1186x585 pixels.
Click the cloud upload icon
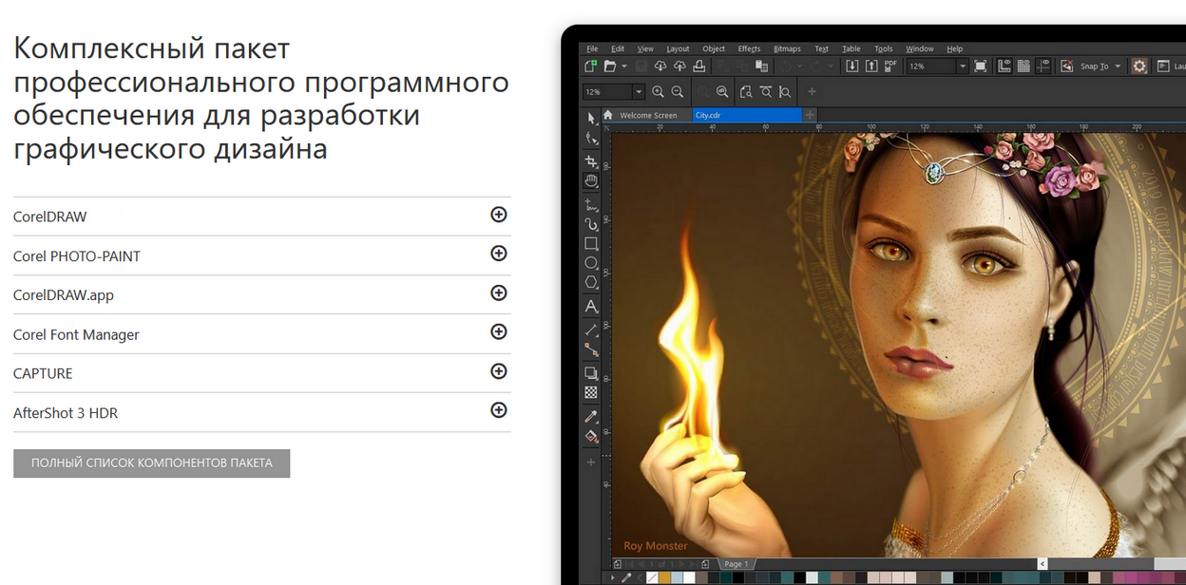(680, 66)
